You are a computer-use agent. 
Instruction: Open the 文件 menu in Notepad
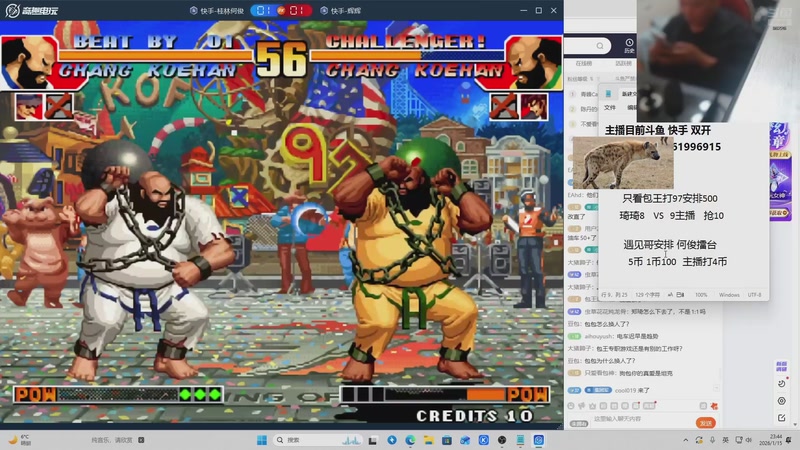(610, 108)
